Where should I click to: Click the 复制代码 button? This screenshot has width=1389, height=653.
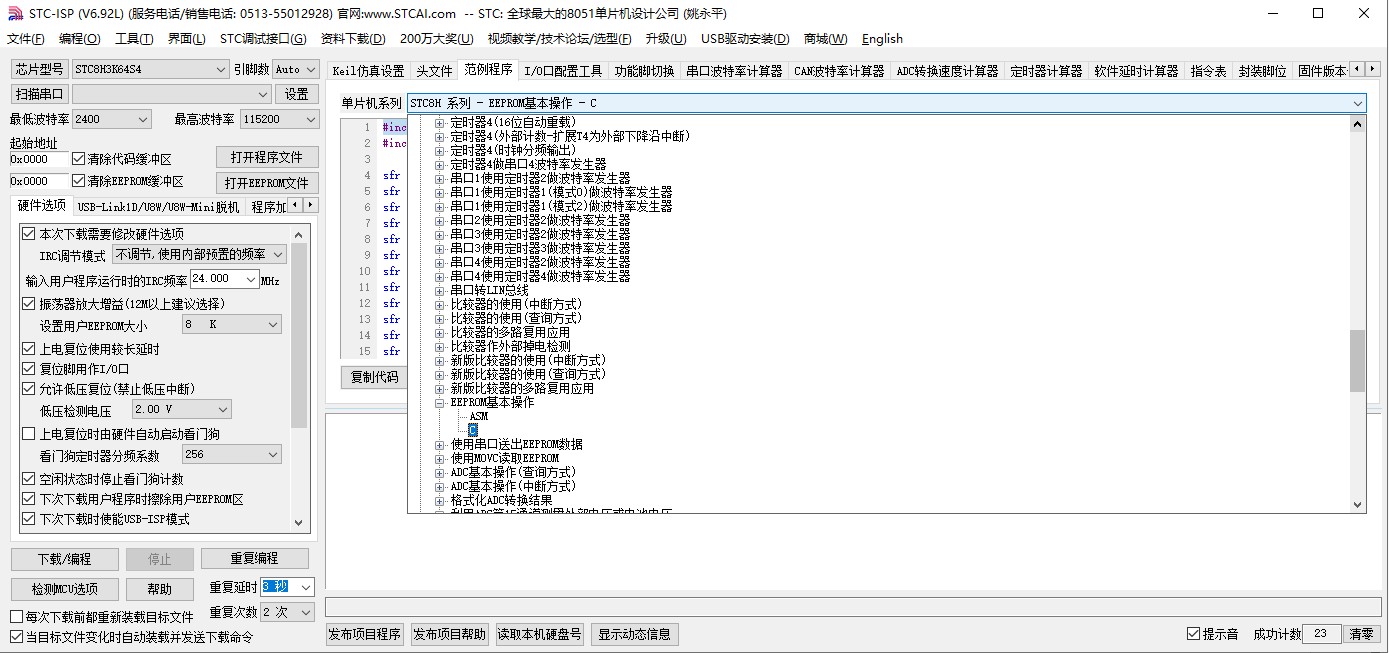tap(374, 377)
